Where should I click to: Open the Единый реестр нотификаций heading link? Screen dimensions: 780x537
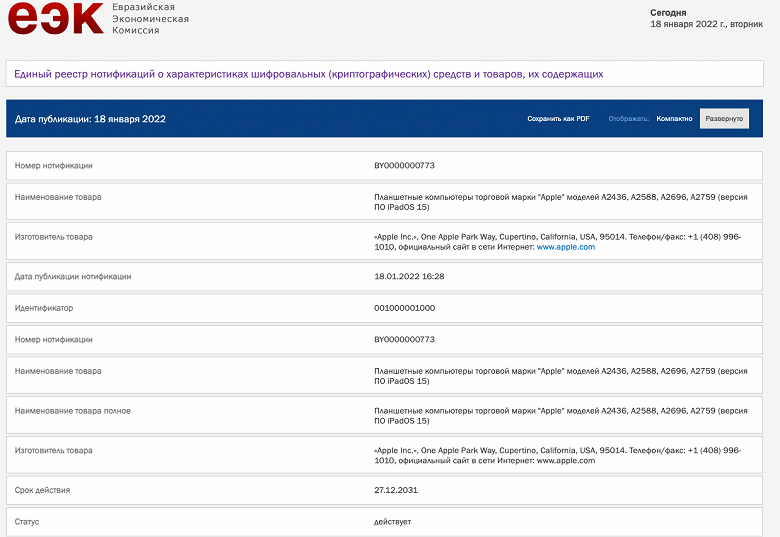pos(308,74)
